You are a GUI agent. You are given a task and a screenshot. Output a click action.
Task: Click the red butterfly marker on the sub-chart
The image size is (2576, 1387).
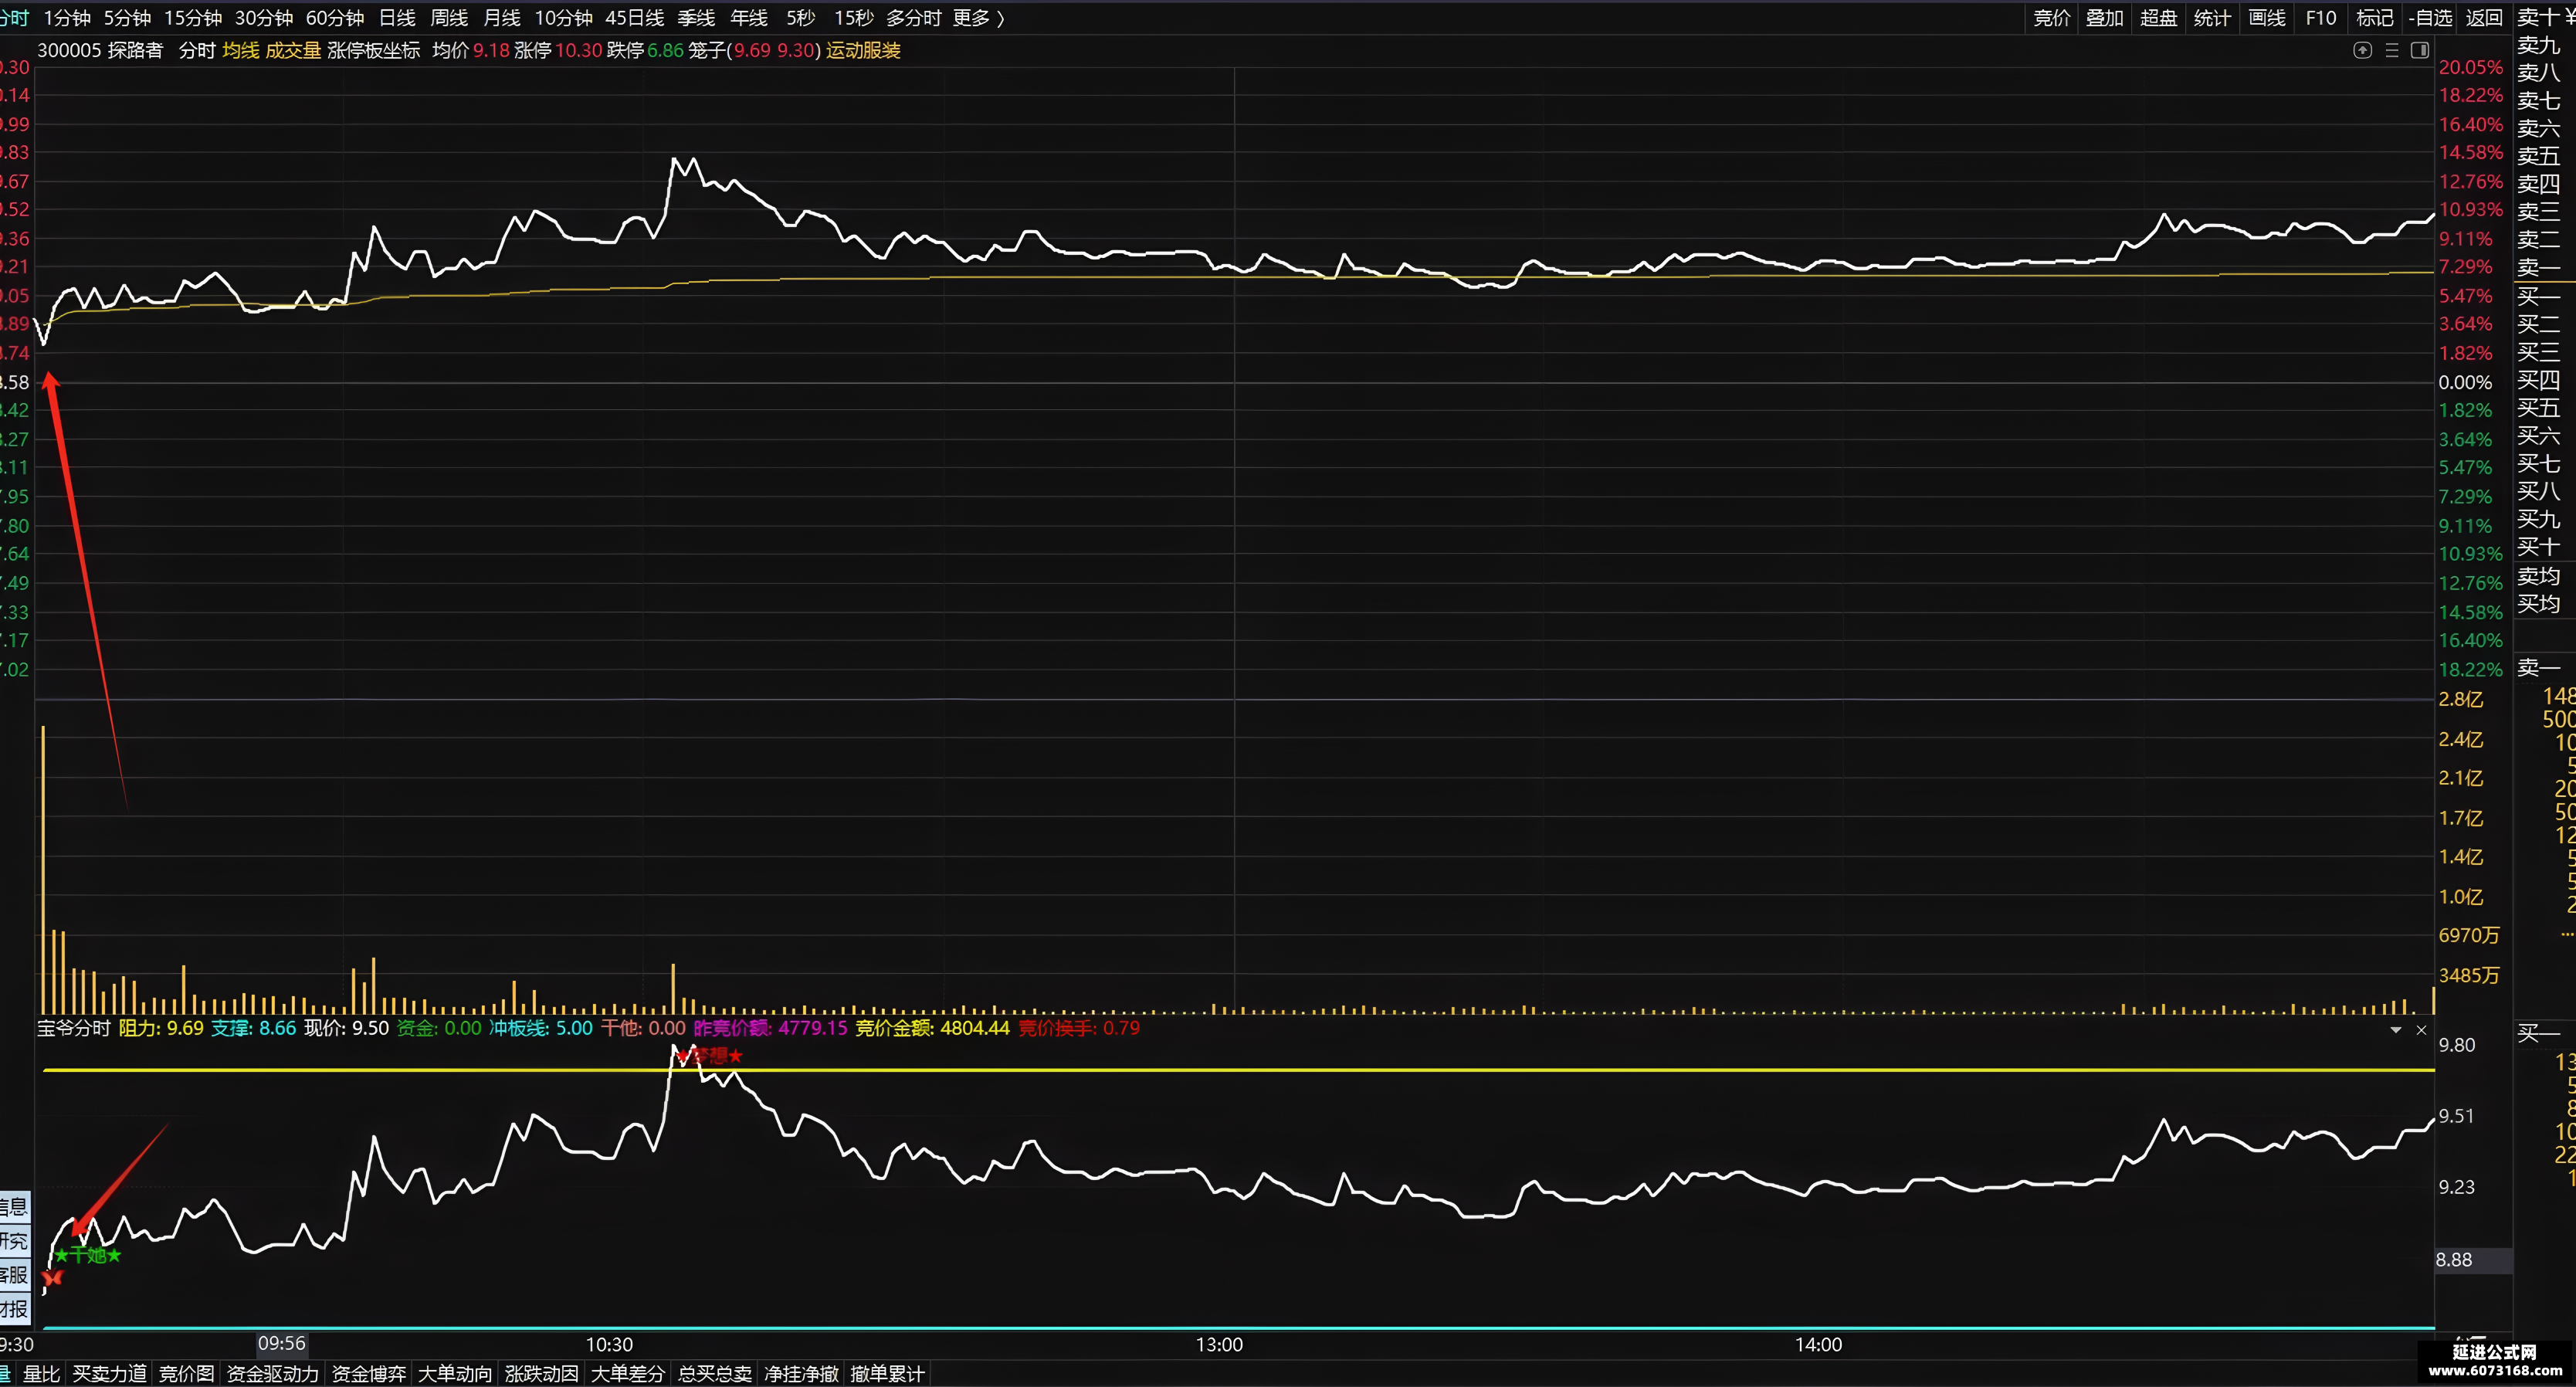(53, 1277)
